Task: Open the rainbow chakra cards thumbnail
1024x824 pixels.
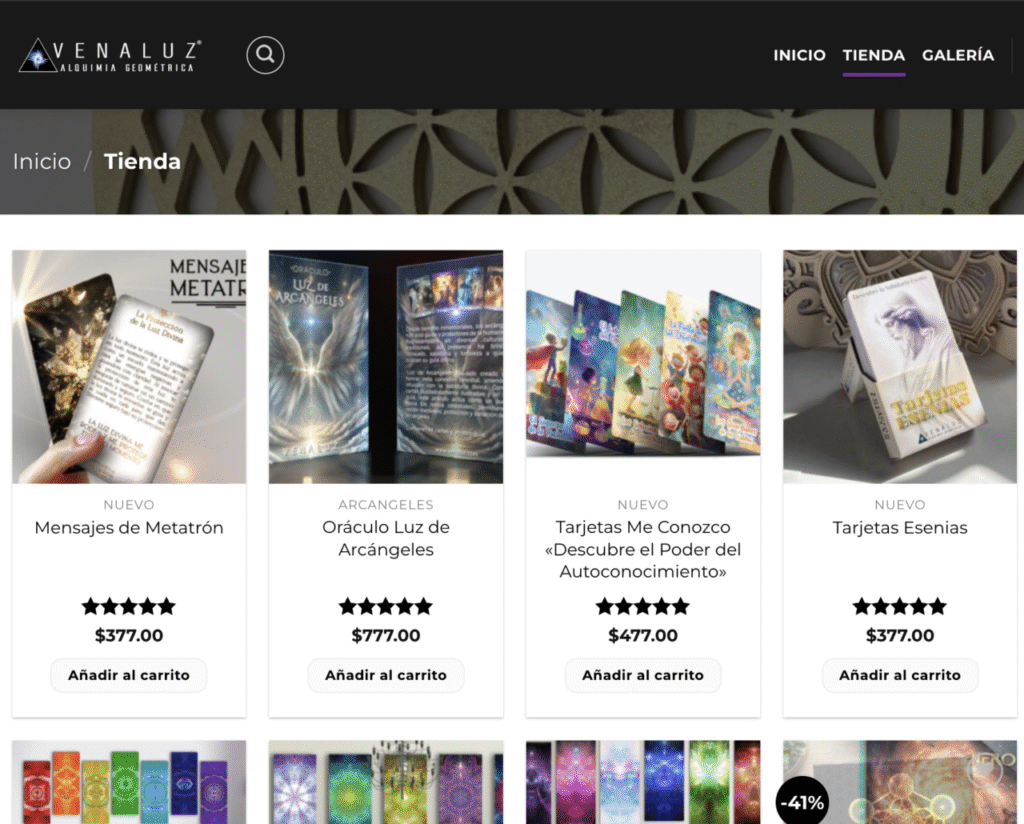Action: point(129,782)
